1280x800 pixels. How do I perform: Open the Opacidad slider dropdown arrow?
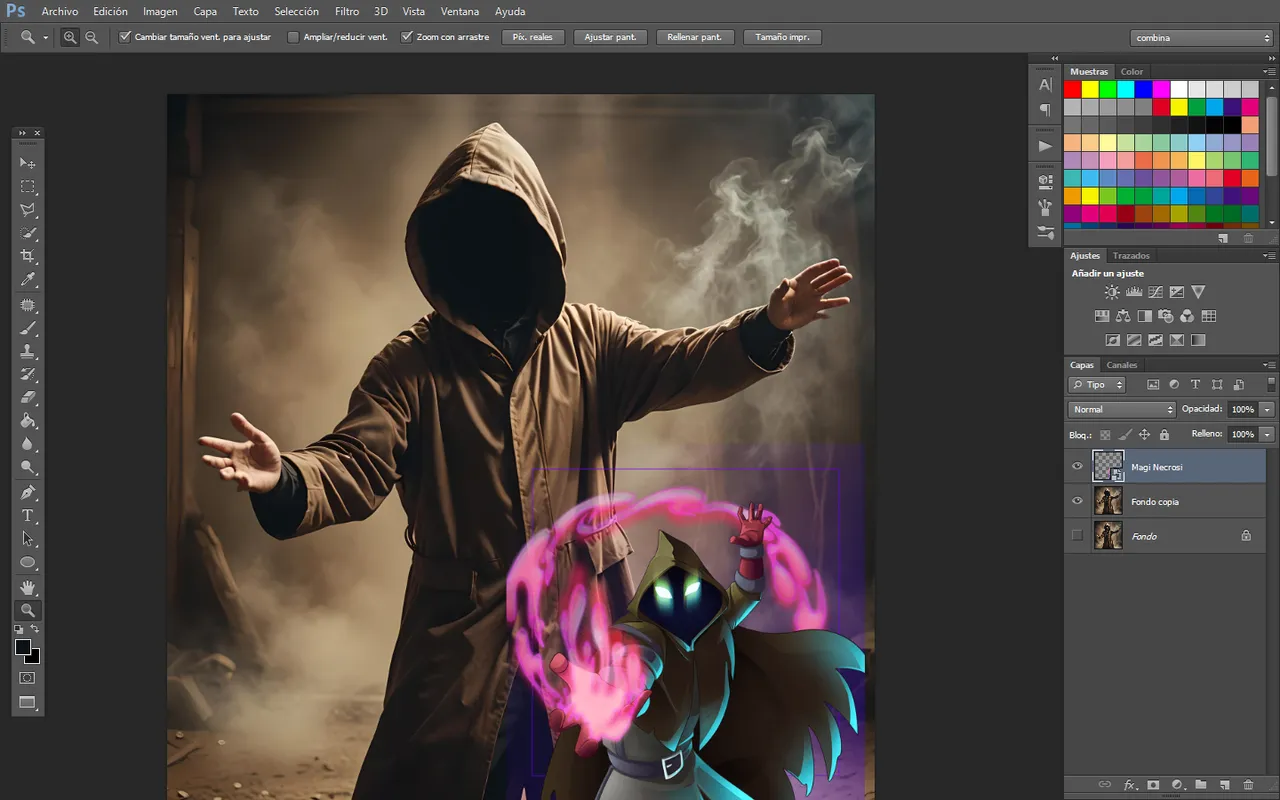tap(1268, 409)
